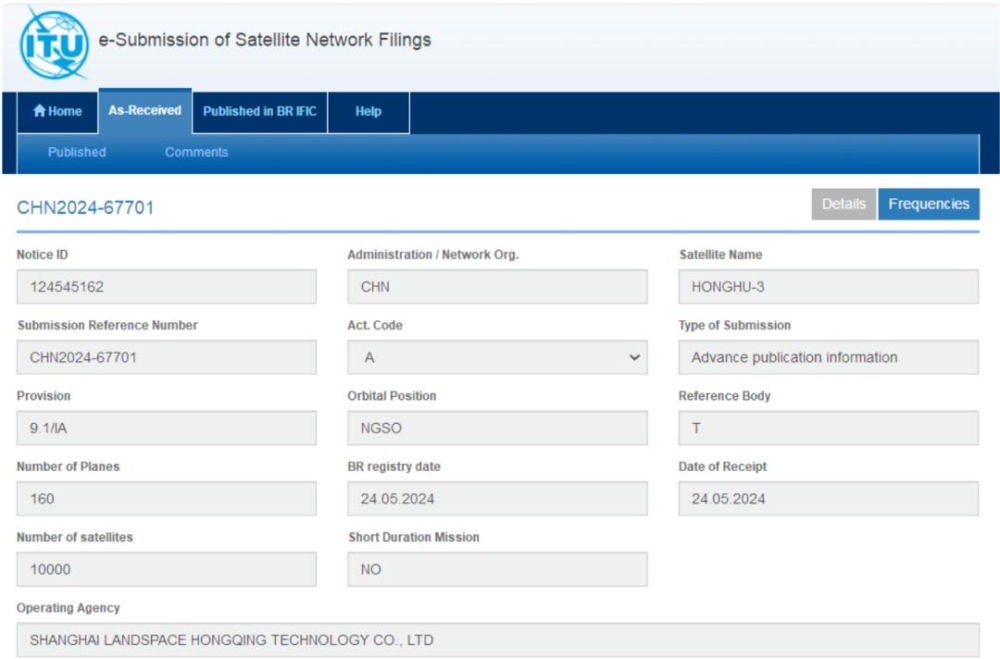Click the Details button
1000x659 pixels.
point(843,204)
